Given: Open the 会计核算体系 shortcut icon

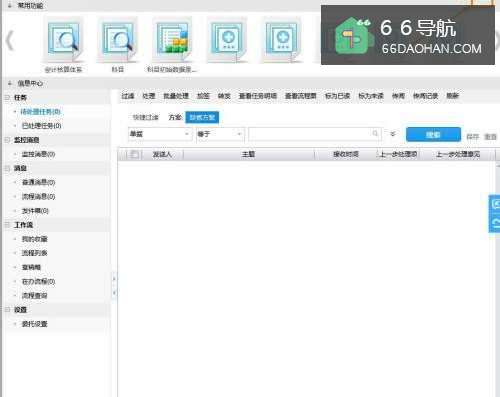Looking at the screenshot, I should pos(63,40).
